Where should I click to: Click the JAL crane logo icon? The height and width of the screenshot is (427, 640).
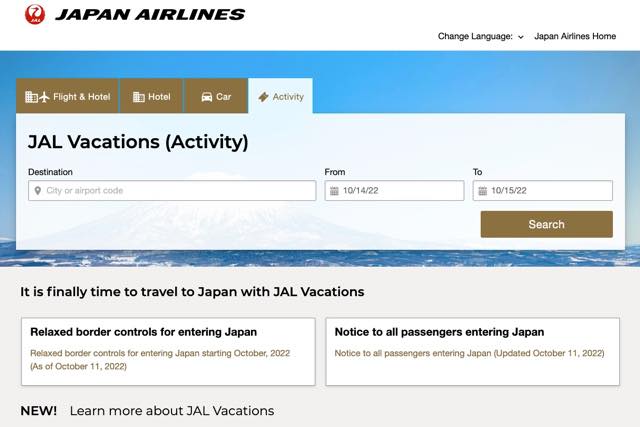pos(35,14)
